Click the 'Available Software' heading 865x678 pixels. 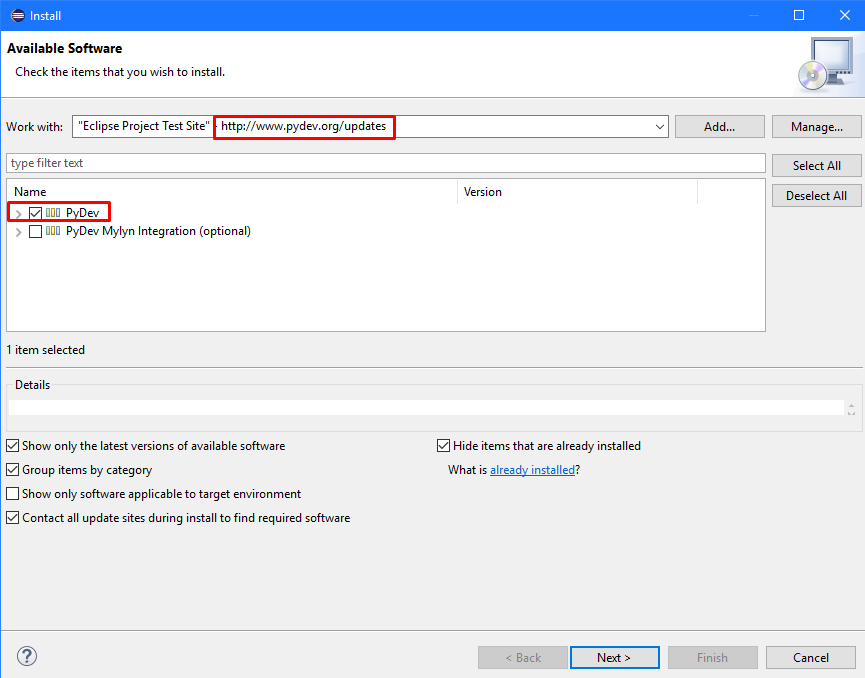tap(65, 49)
